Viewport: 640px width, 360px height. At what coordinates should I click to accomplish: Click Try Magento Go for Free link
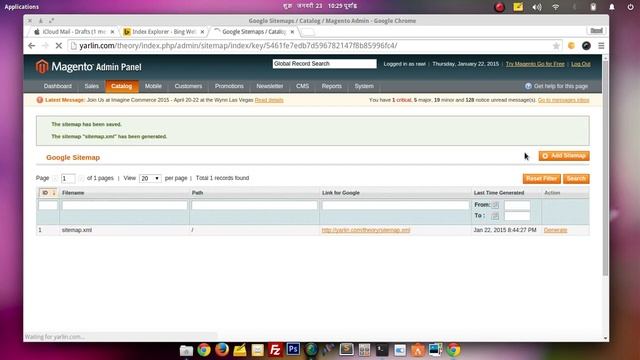(x=535, y=64)
